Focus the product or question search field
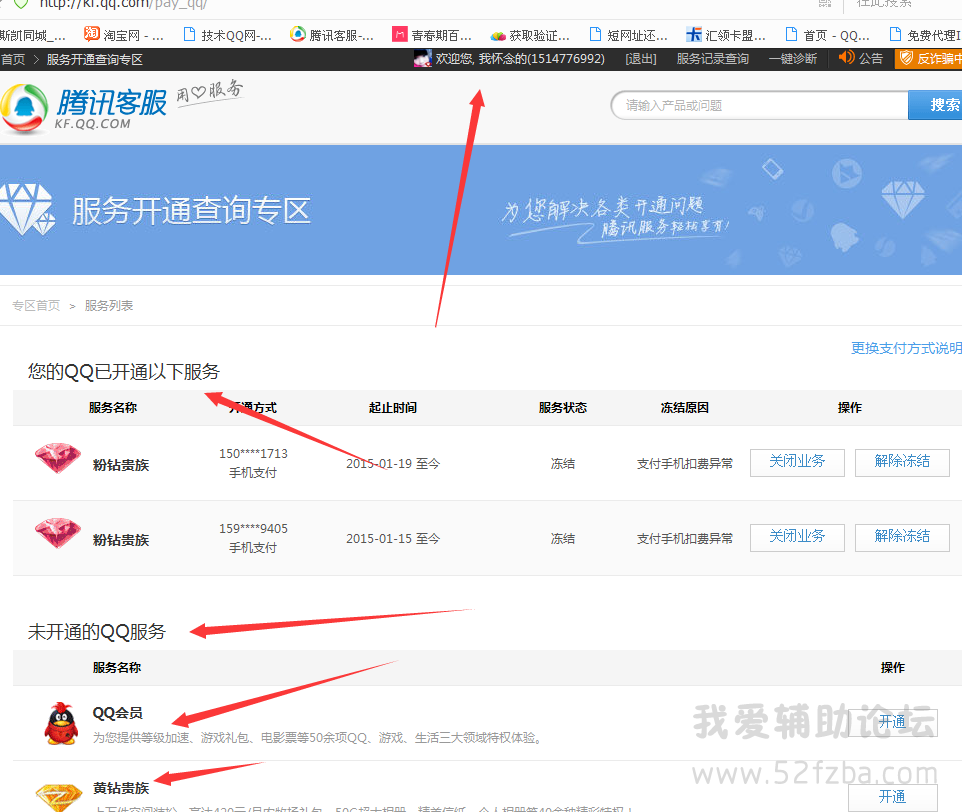 [760, 105]
